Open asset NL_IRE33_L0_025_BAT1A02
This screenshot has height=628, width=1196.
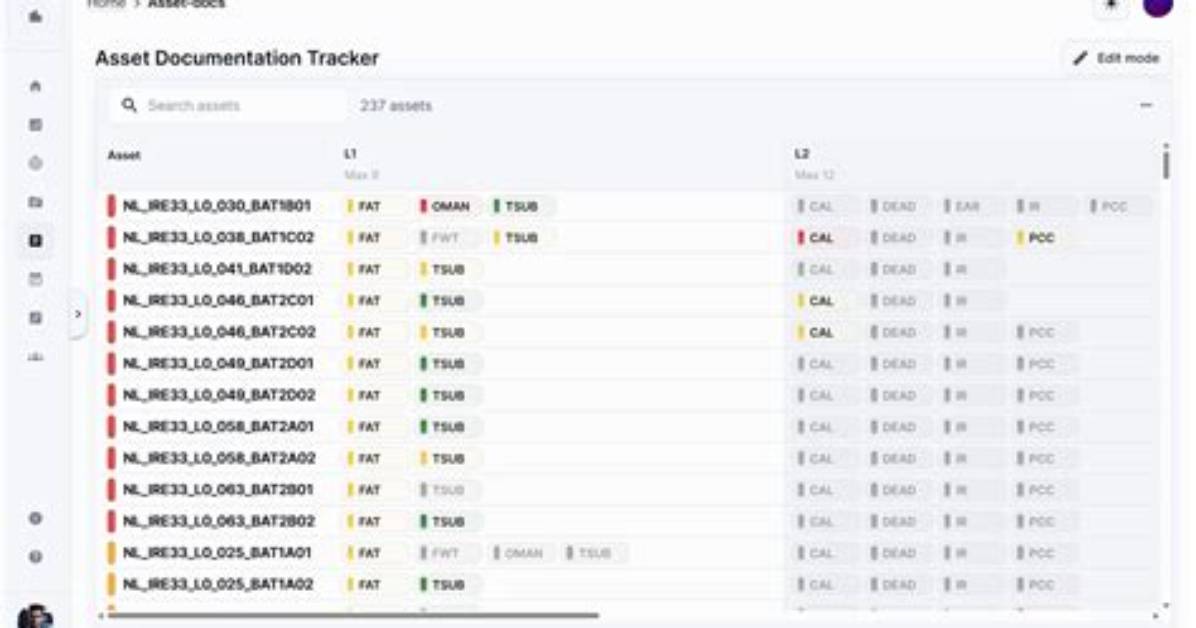tap(218, 584)
